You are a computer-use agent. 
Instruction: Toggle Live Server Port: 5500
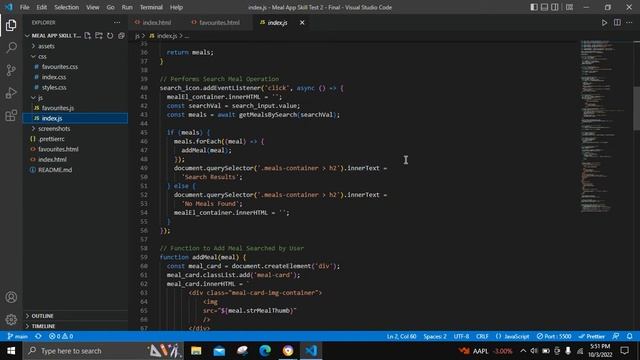tap(554, 336)
